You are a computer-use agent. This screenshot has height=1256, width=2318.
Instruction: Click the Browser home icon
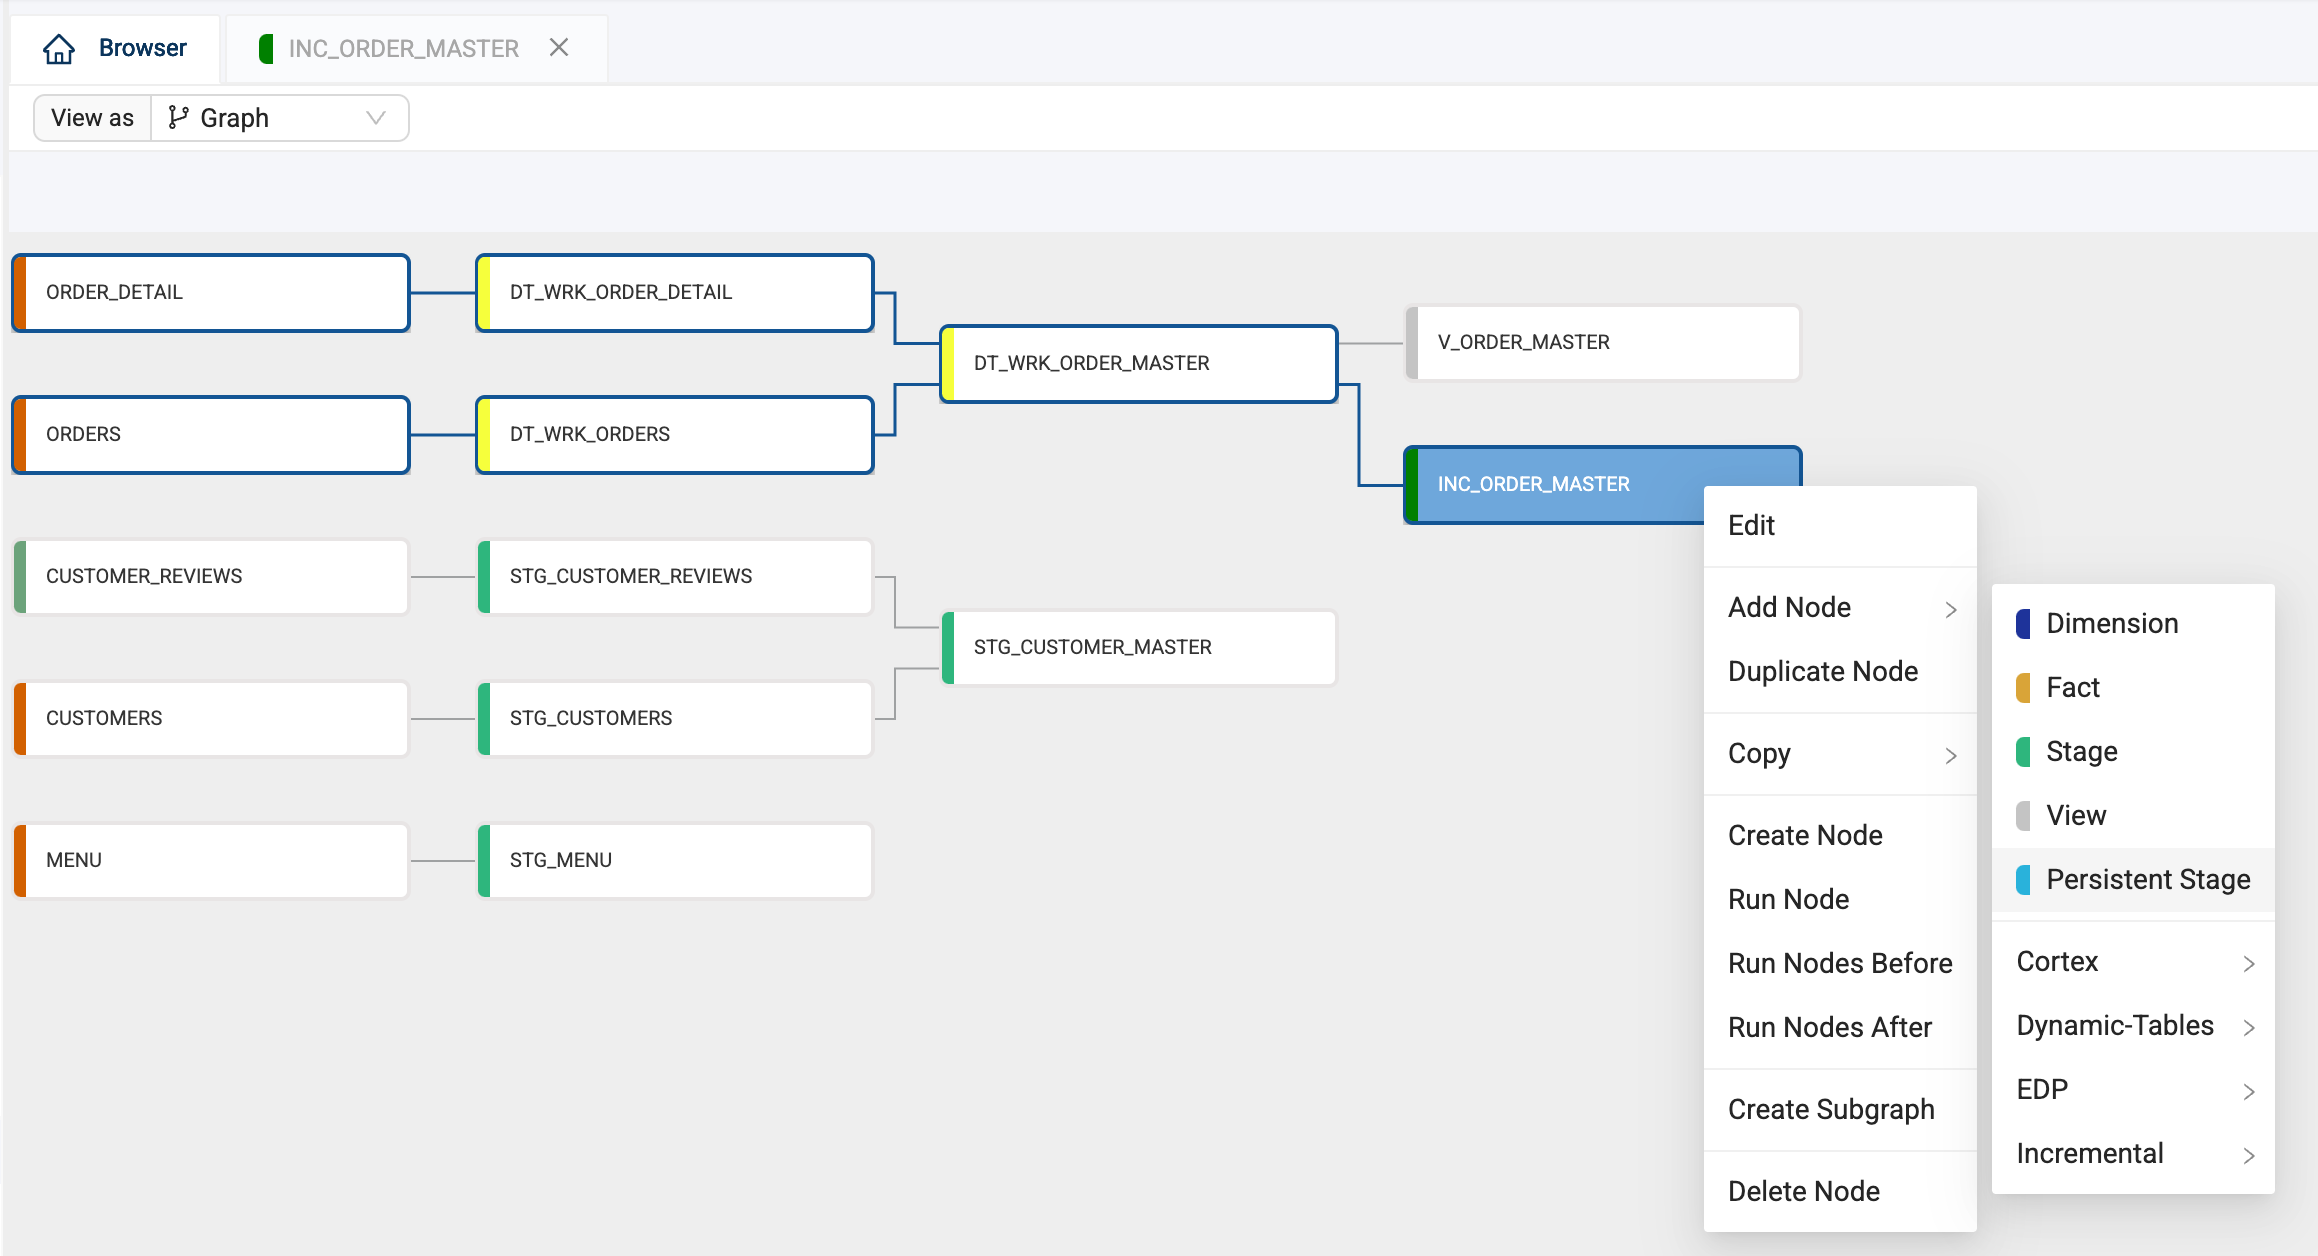click(x=59, y=48)
